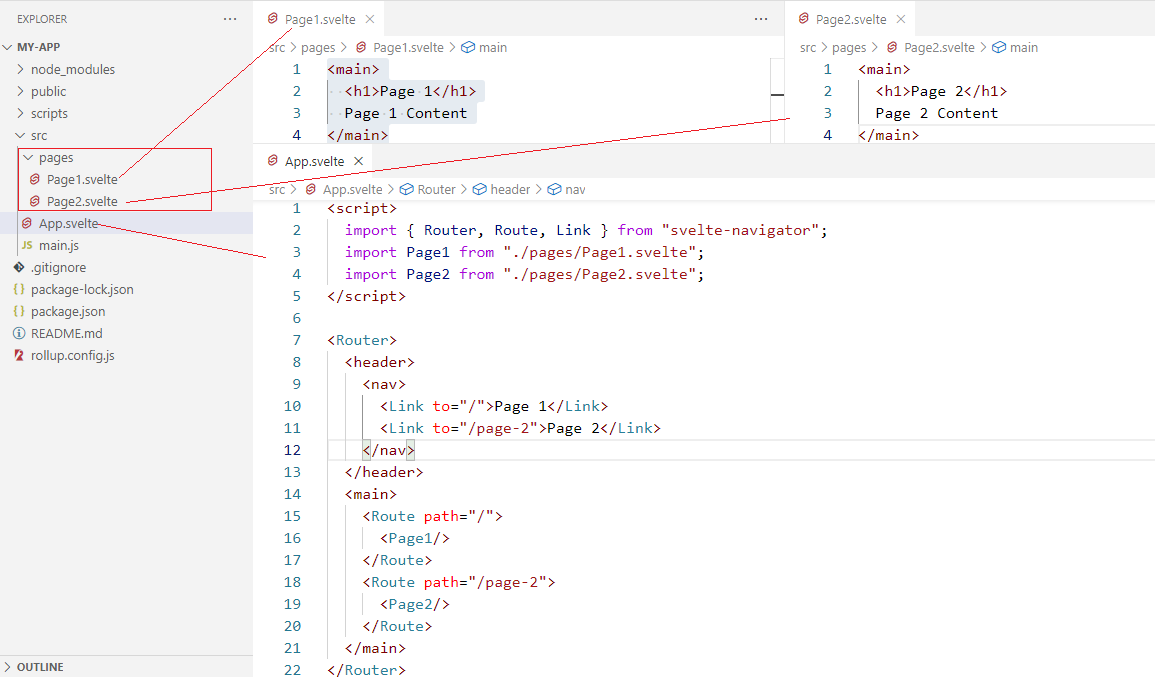Close the App.svelte editor tab
Viewport: 1155px width, 677px height.
click(x=359, y=161)
